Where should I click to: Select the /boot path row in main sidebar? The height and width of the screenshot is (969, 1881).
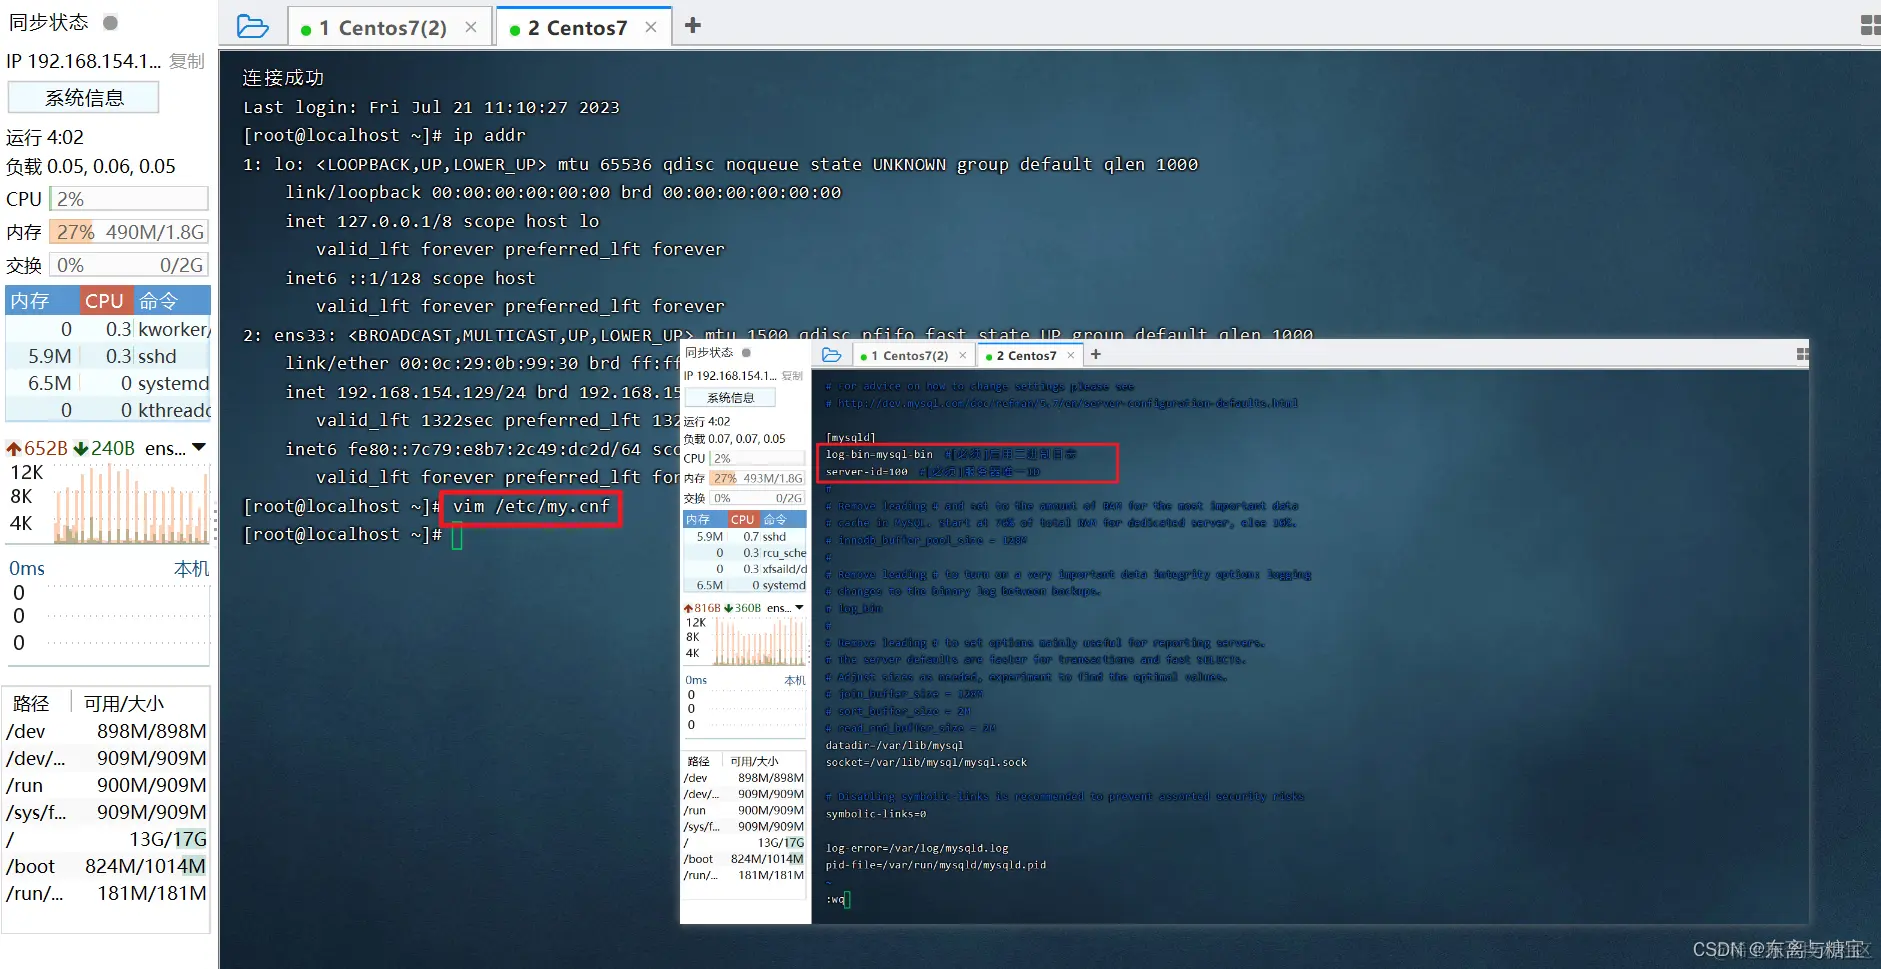tap(107, 866)
